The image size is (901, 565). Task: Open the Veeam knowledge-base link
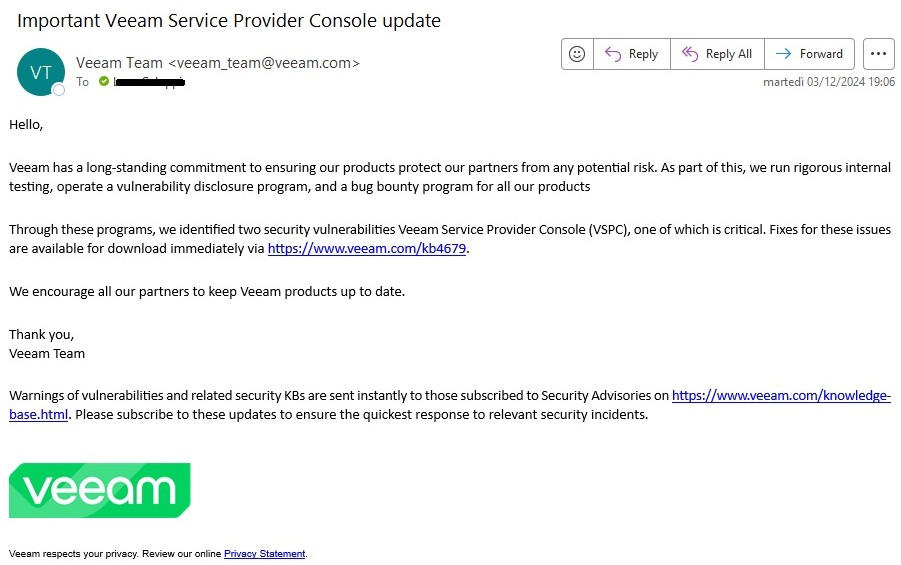pos(780,396)
